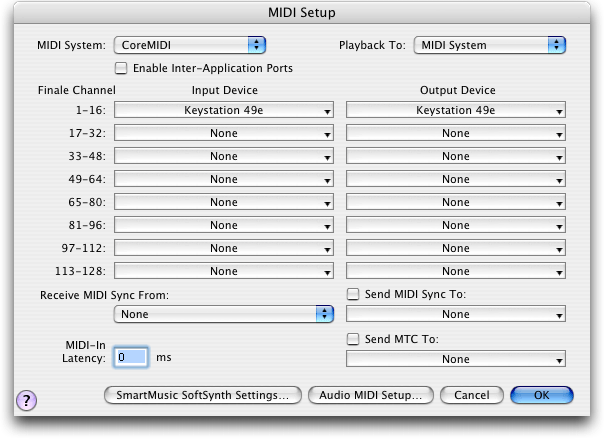Open Input Device dropdown for channels 33-48
604x439 pixels.
[224, 156]
